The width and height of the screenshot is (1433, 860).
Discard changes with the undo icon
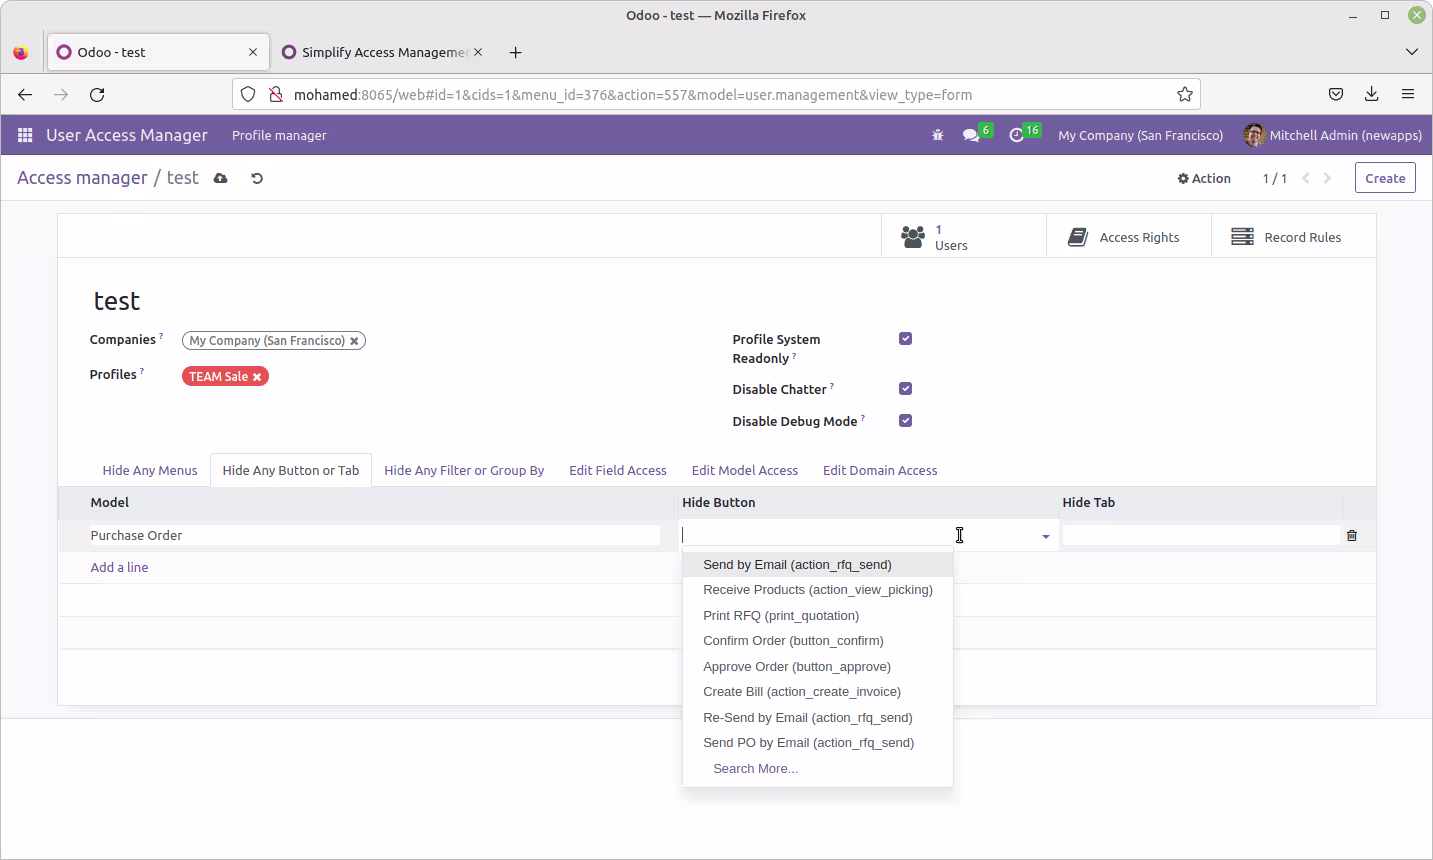tap(257, 178)
